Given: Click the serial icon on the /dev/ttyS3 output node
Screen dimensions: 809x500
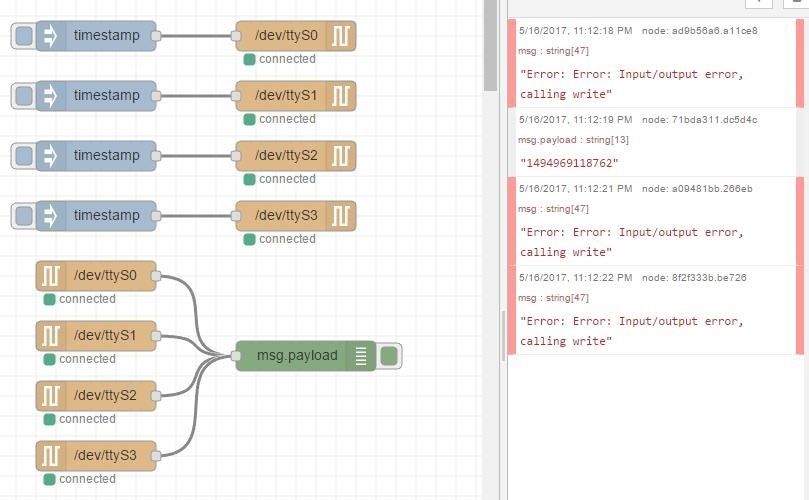Looking at the screenshot, I should pyautogui.click(x=342, y=216).
